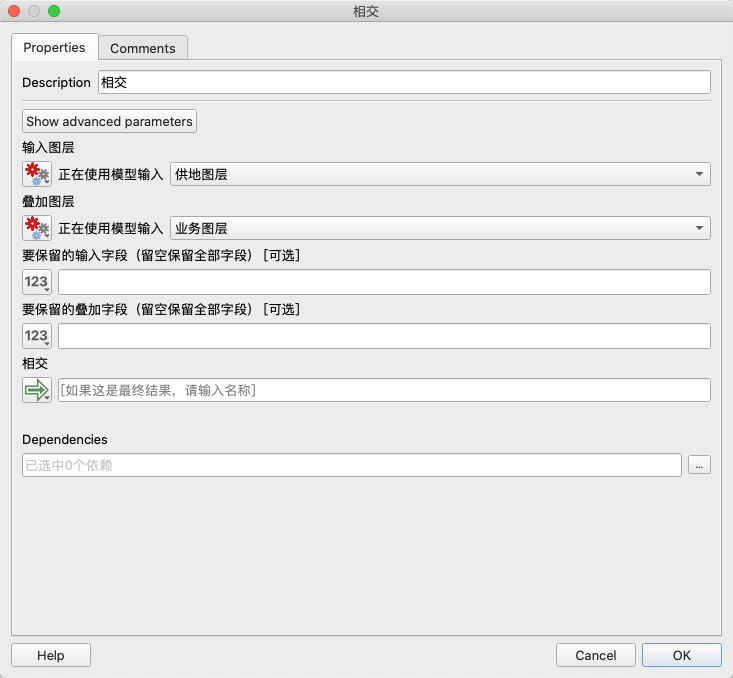Click the 要保留的叠加字段 text box
The width and height of the screenshot is (733, 678).
click(x=384, y=336)
